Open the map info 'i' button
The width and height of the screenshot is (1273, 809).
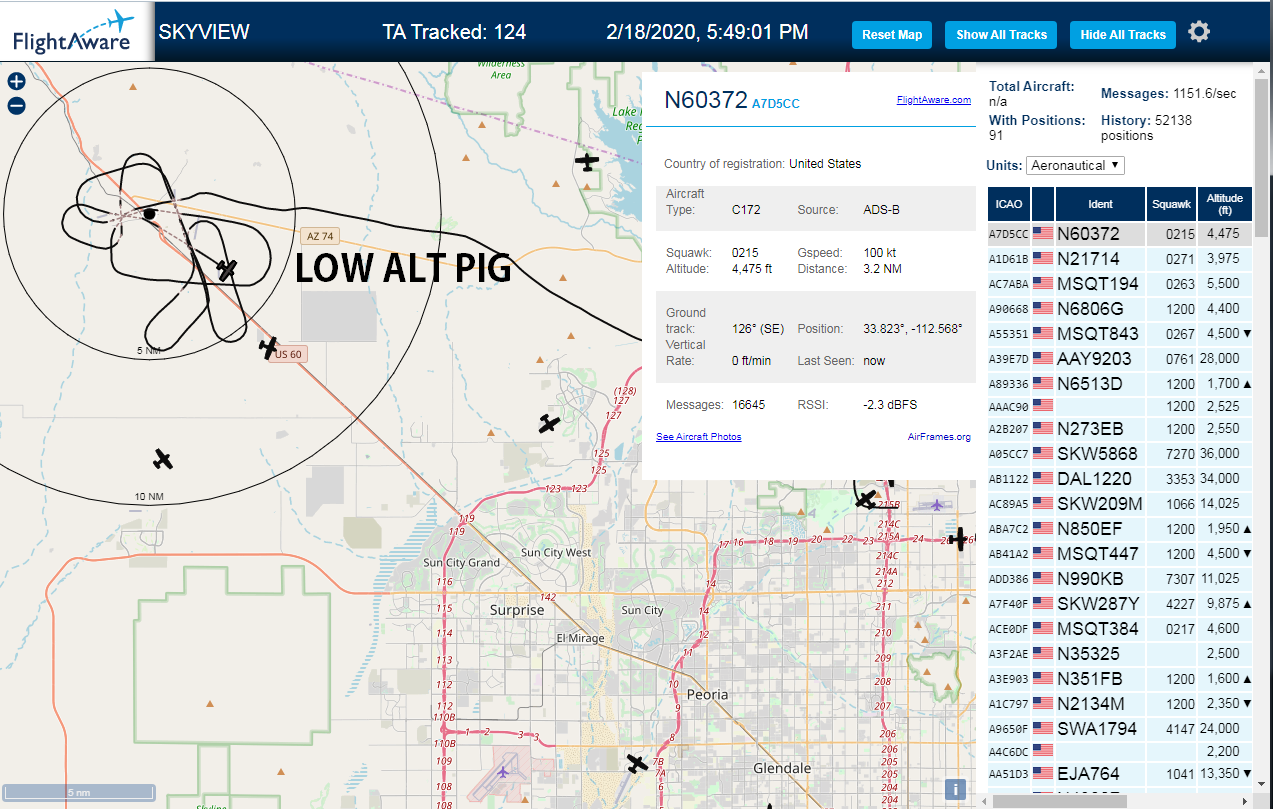point(955,790)
